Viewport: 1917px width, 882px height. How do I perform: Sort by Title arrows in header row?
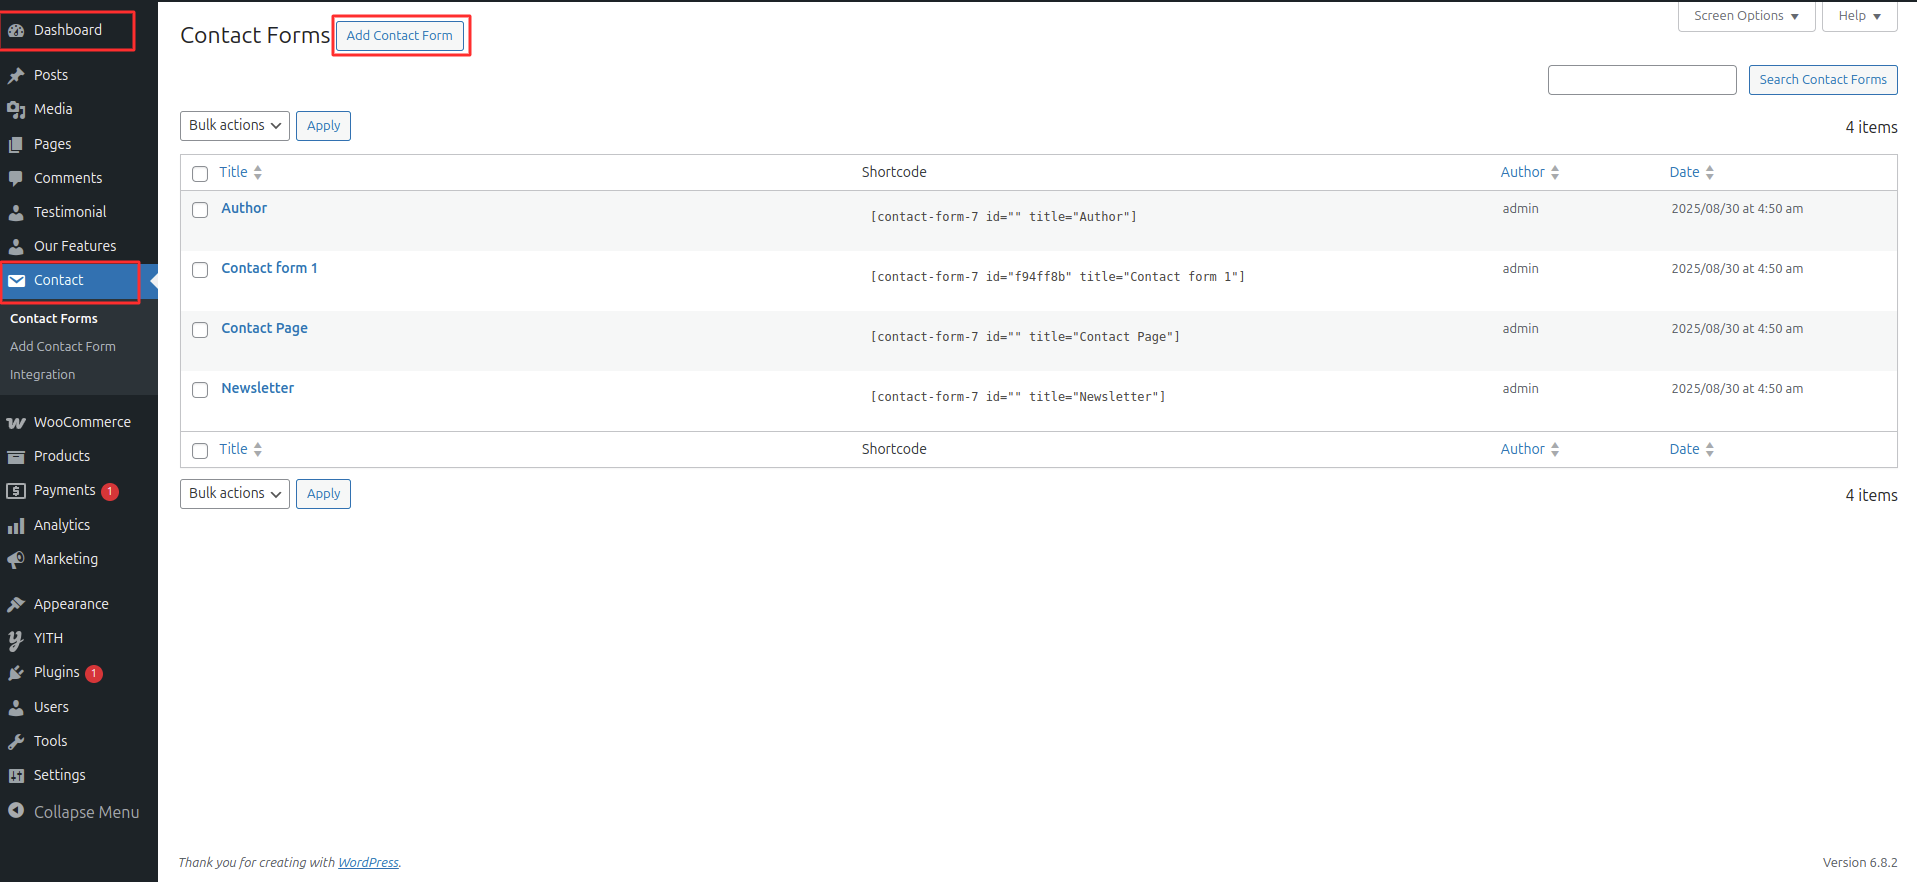(x=257, y=172)
